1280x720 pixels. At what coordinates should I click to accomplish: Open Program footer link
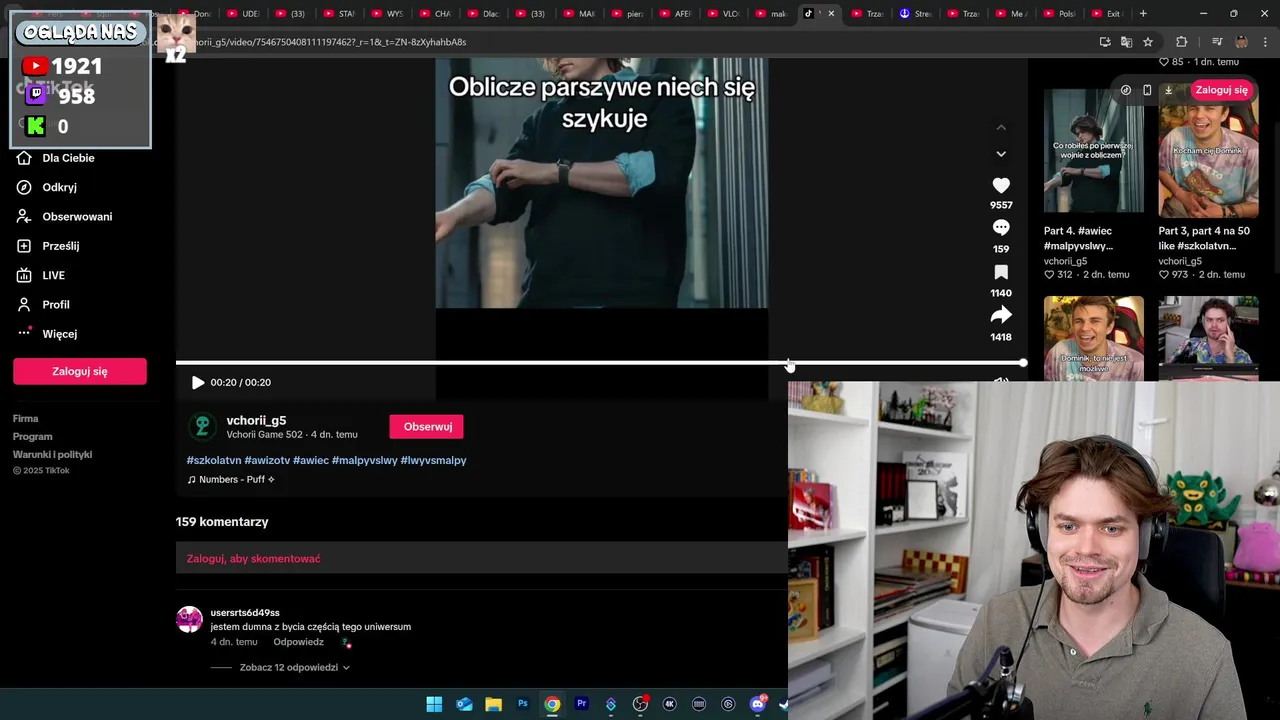[33, 437]
